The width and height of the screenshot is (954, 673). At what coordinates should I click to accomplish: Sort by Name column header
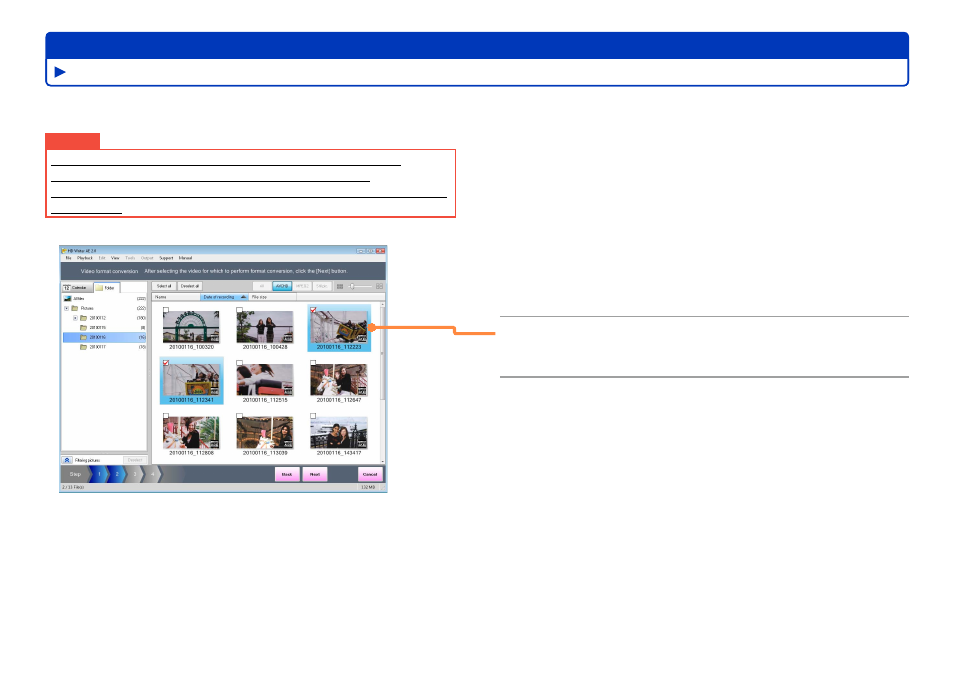tap(176, 297)
